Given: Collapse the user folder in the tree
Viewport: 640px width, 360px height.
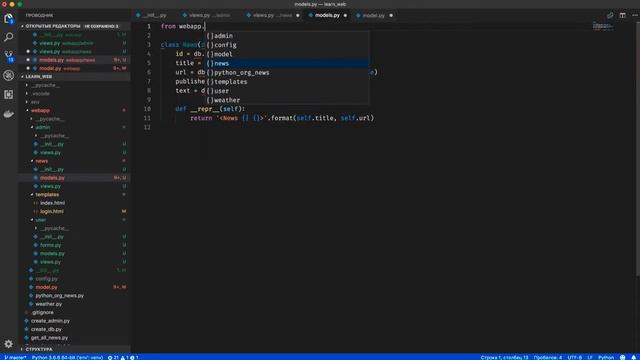Looking at the screenshot, I should point(75,220).
